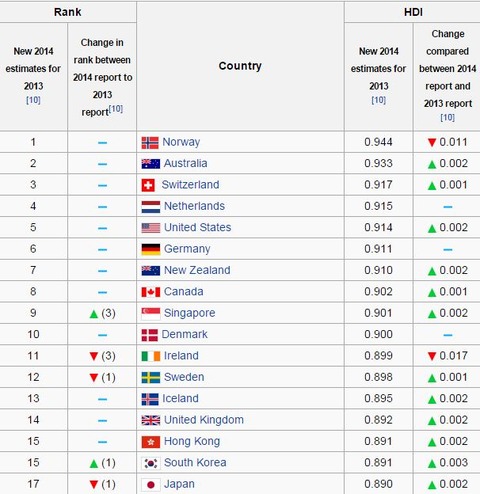Select rank number 17 for Japan
Image resolution: width=480 pixels, height=494 pixels.
[33, 484]
